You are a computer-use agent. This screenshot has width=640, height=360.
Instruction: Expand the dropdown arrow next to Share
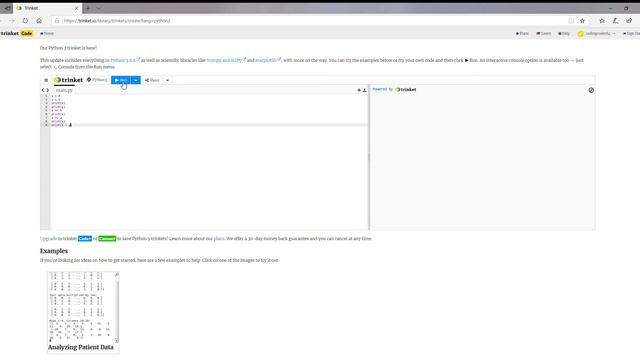[x=167, y=80]
